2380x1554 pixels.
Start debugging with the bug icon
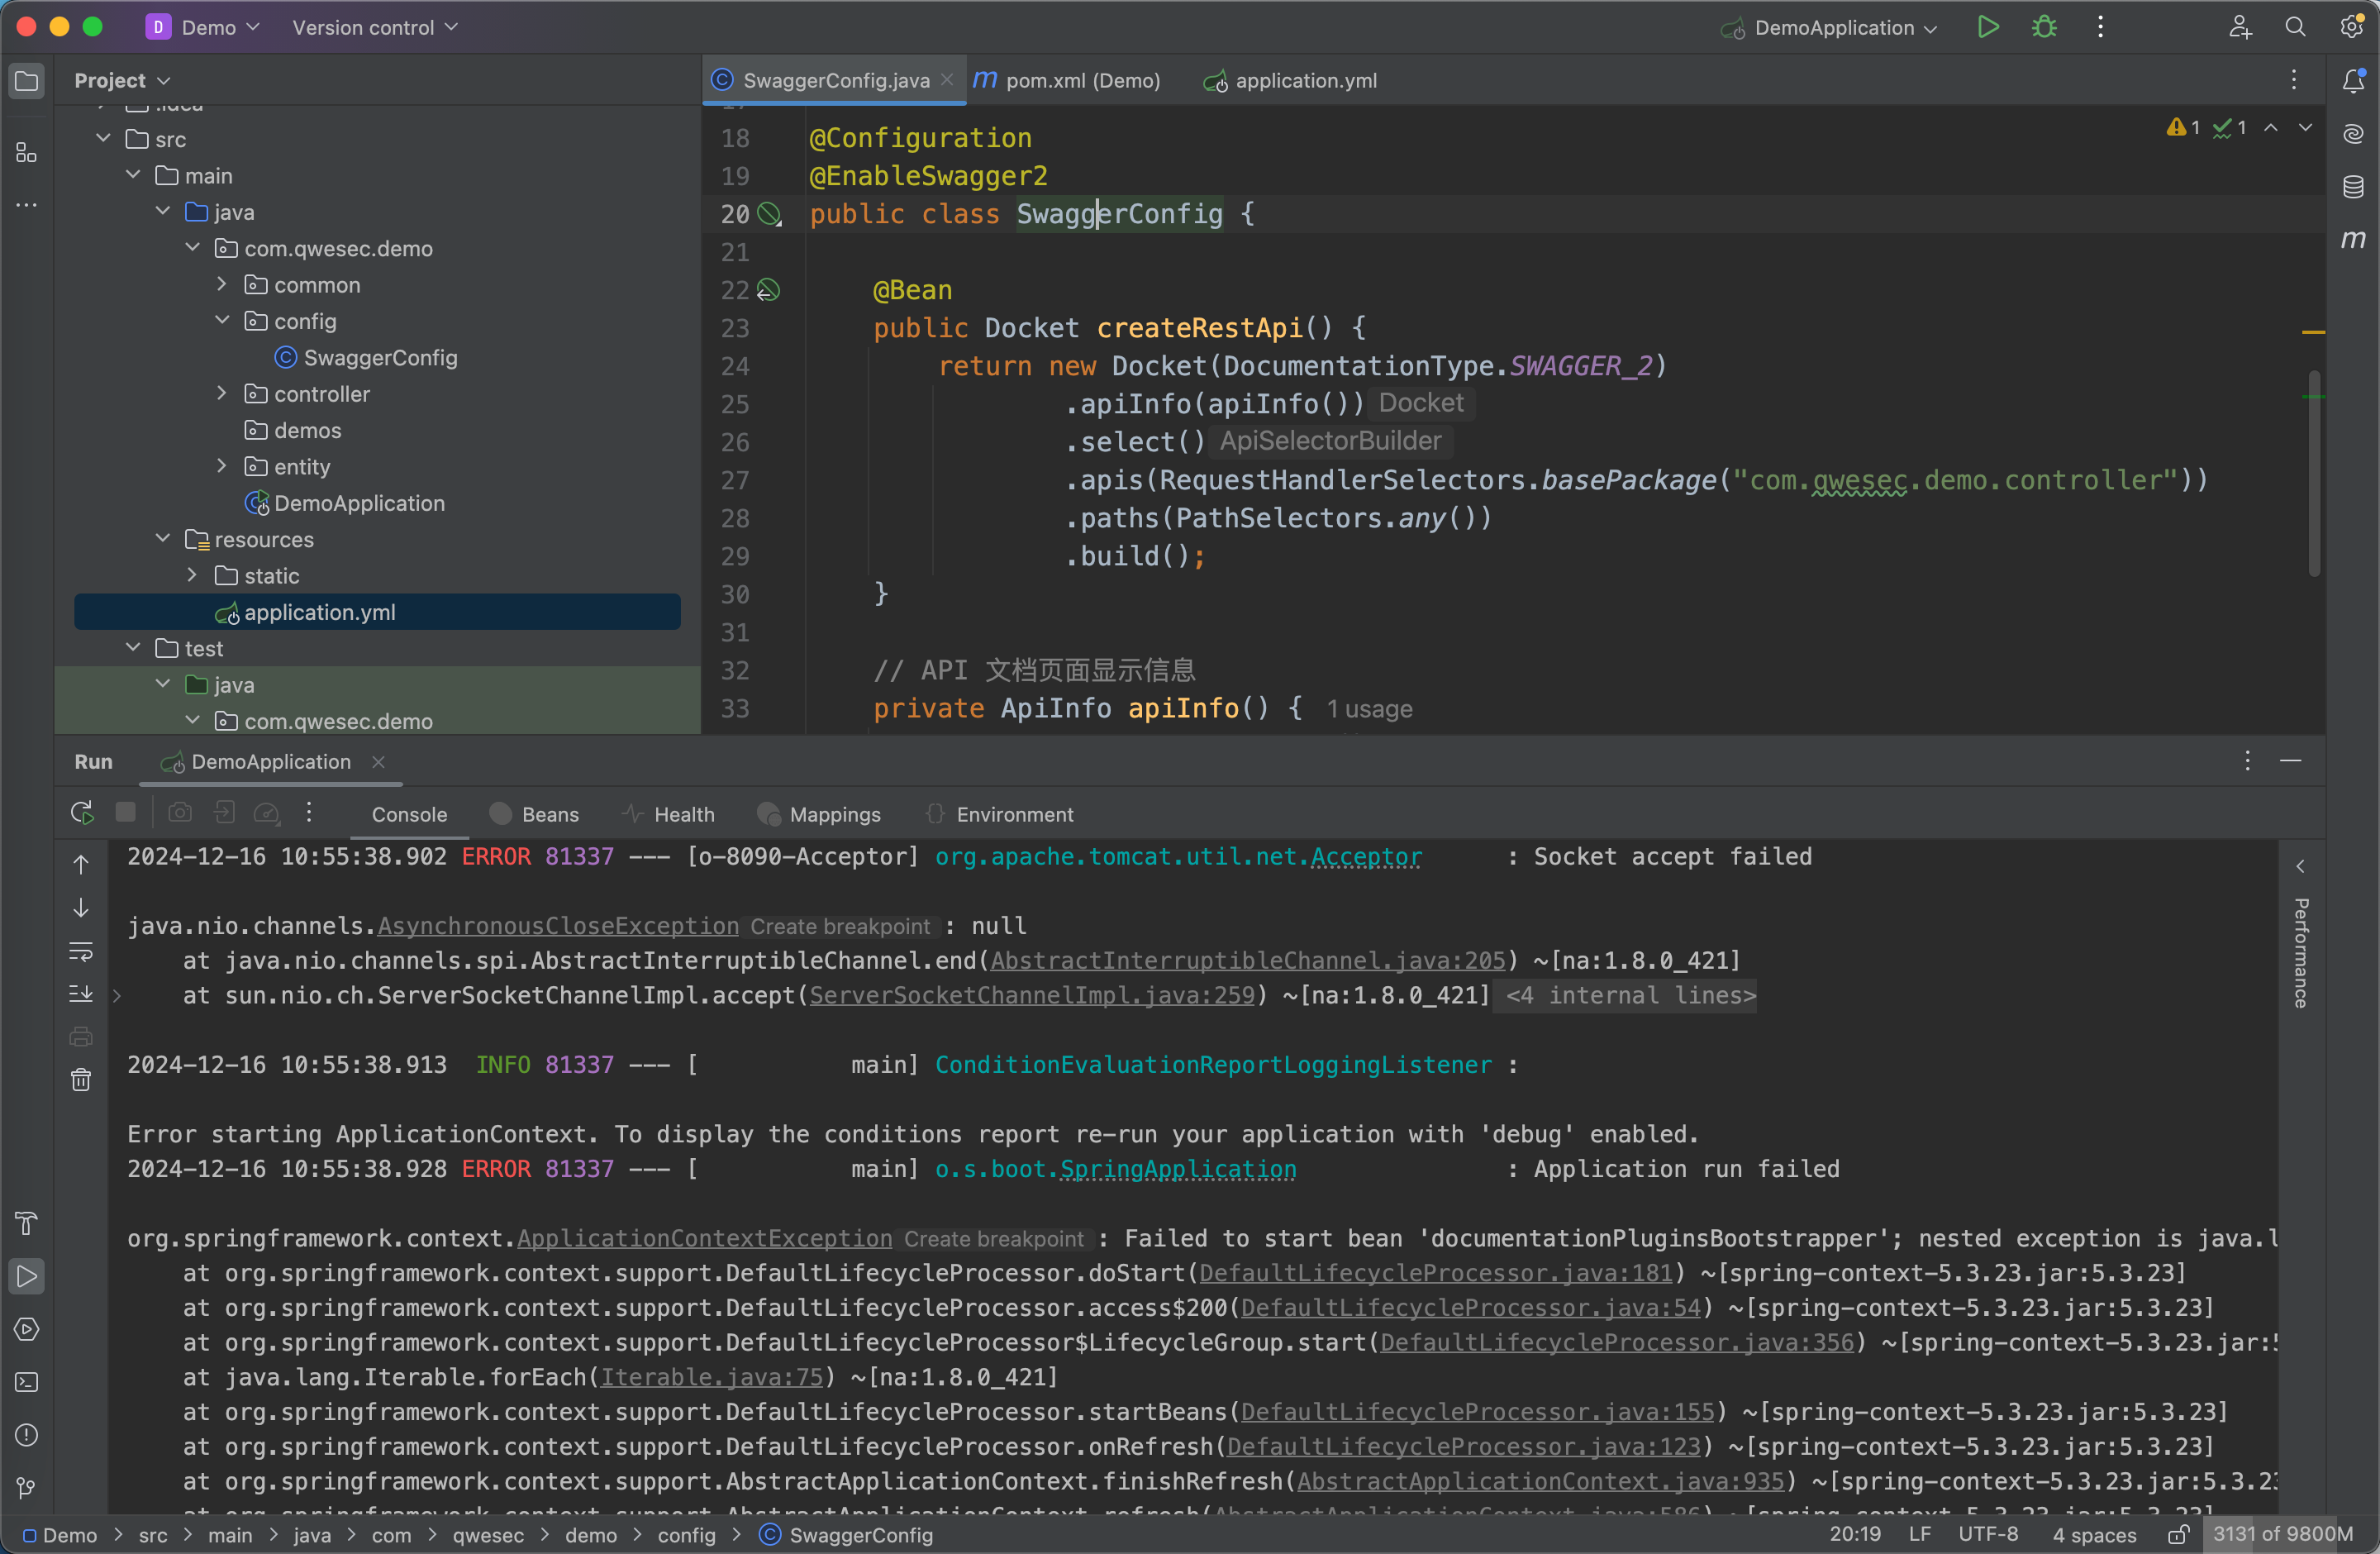[x=2044, y=27]
